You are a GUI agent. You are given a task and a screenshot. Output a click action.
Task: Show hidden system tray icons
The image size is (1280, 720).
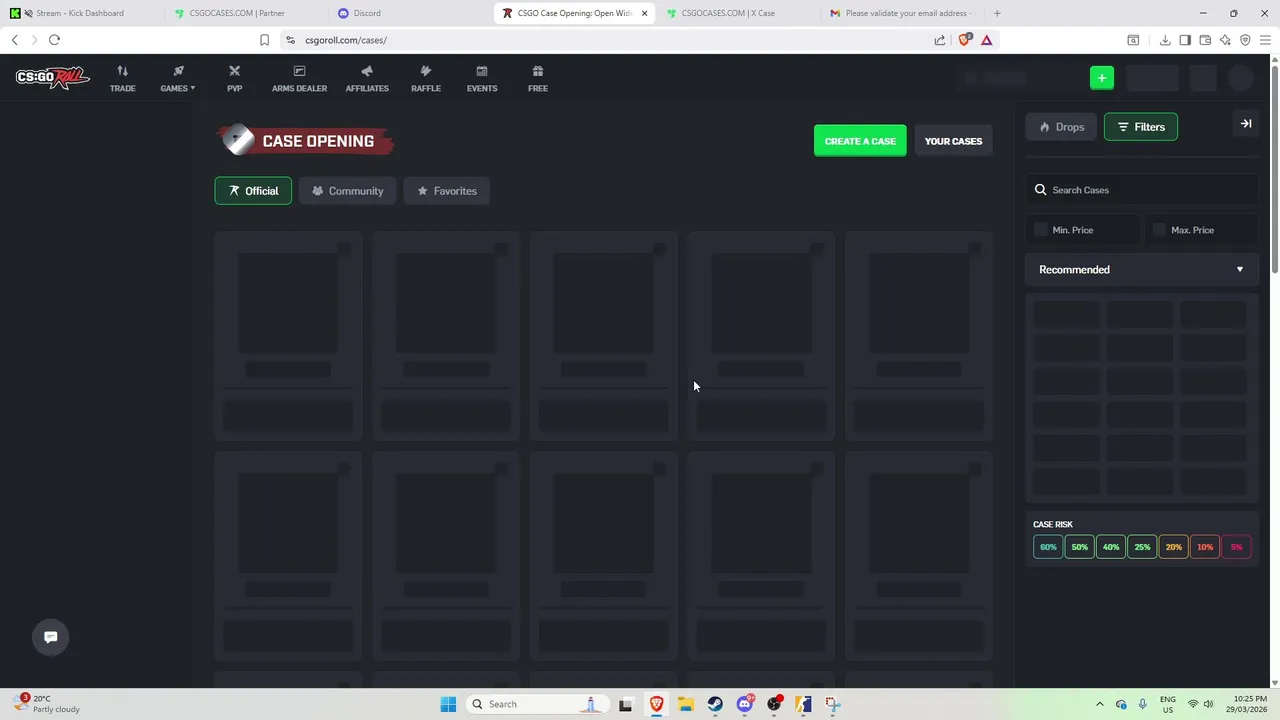point(1100,704)
